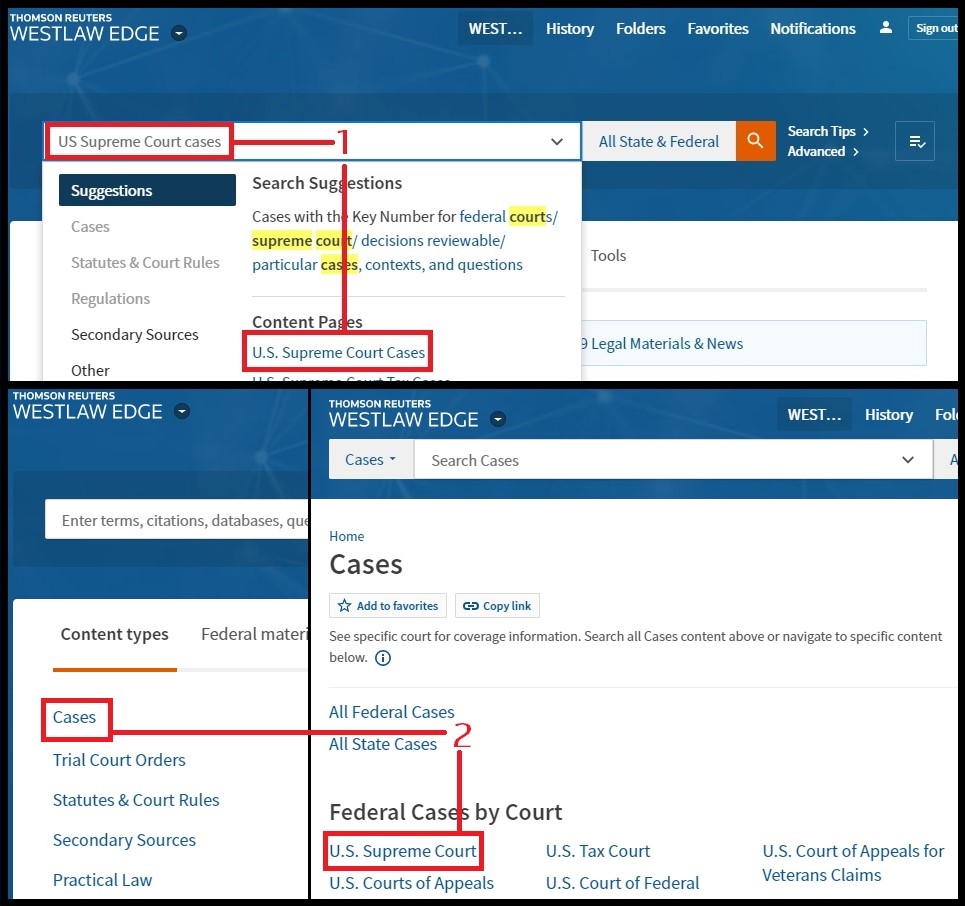Image resolution: width=965 pixels, height=906 pixels.
Task: Click the U.S. Supreme Court Cases suggestion
Action: (339, 352)
